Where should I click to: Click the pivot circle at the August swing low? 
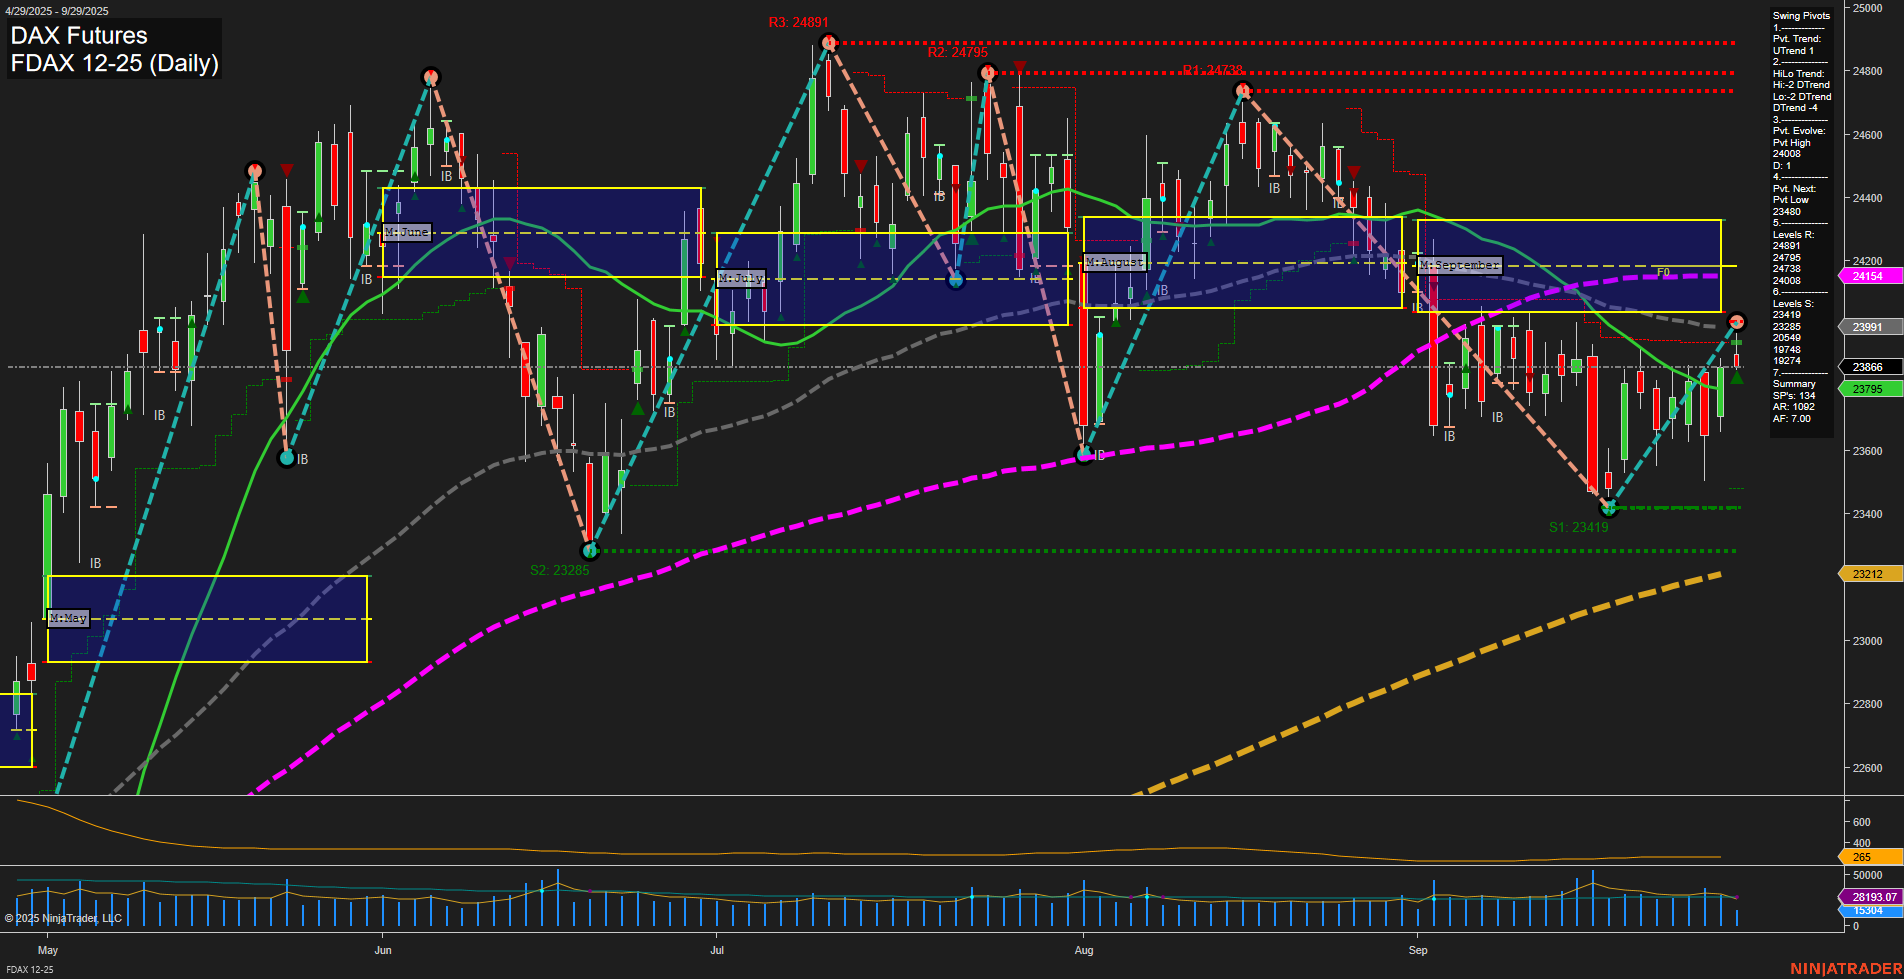(x=1085, y=455)
